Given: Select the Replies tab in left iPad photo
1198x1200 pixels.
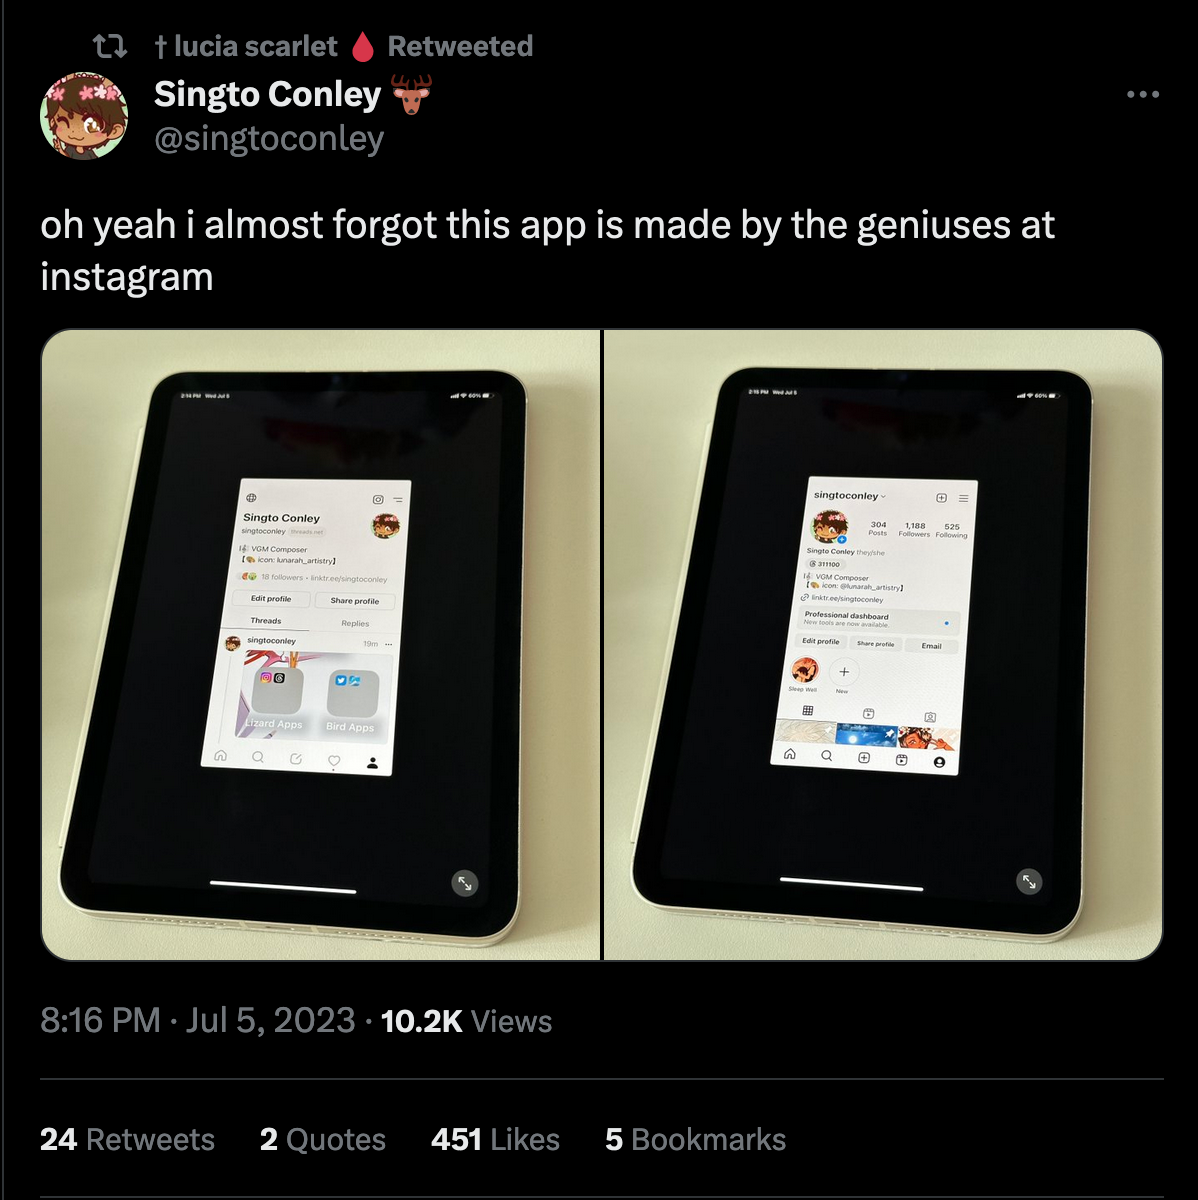Looking at the screenshot, I should pos(355,623).
